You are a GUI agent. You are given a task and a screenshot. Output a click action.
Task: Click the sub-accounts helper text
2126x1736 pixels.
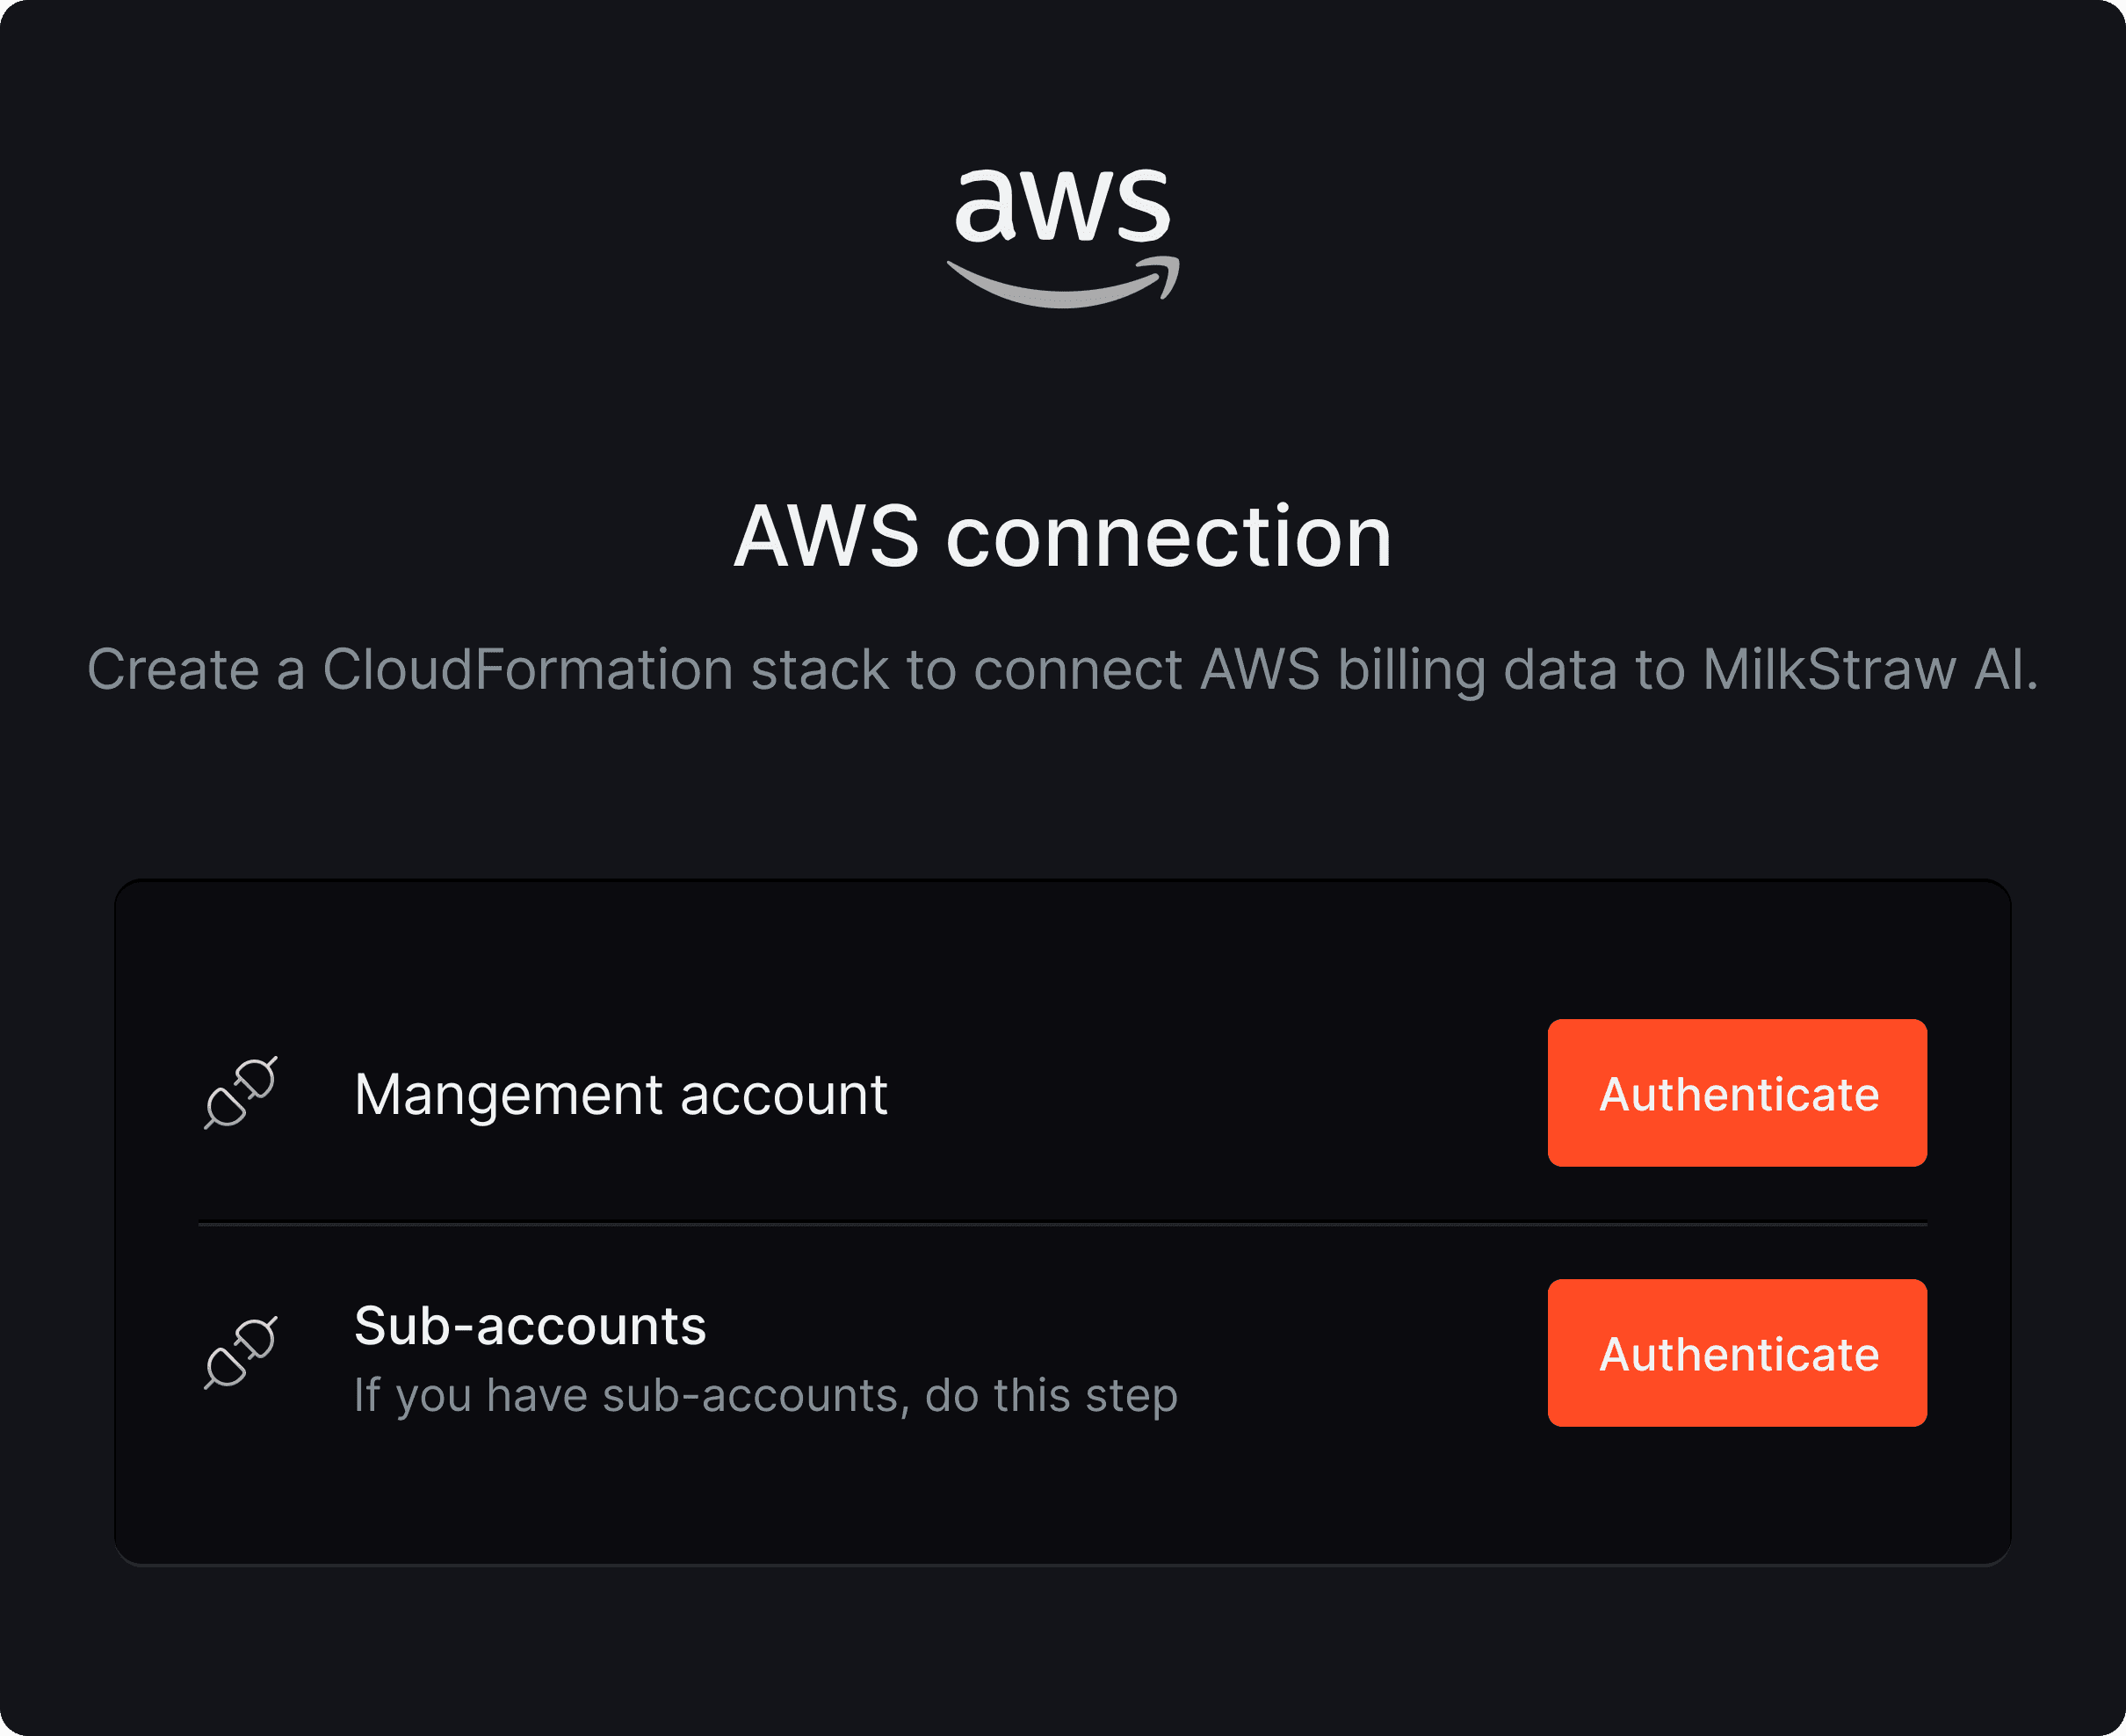(766, 1394)
